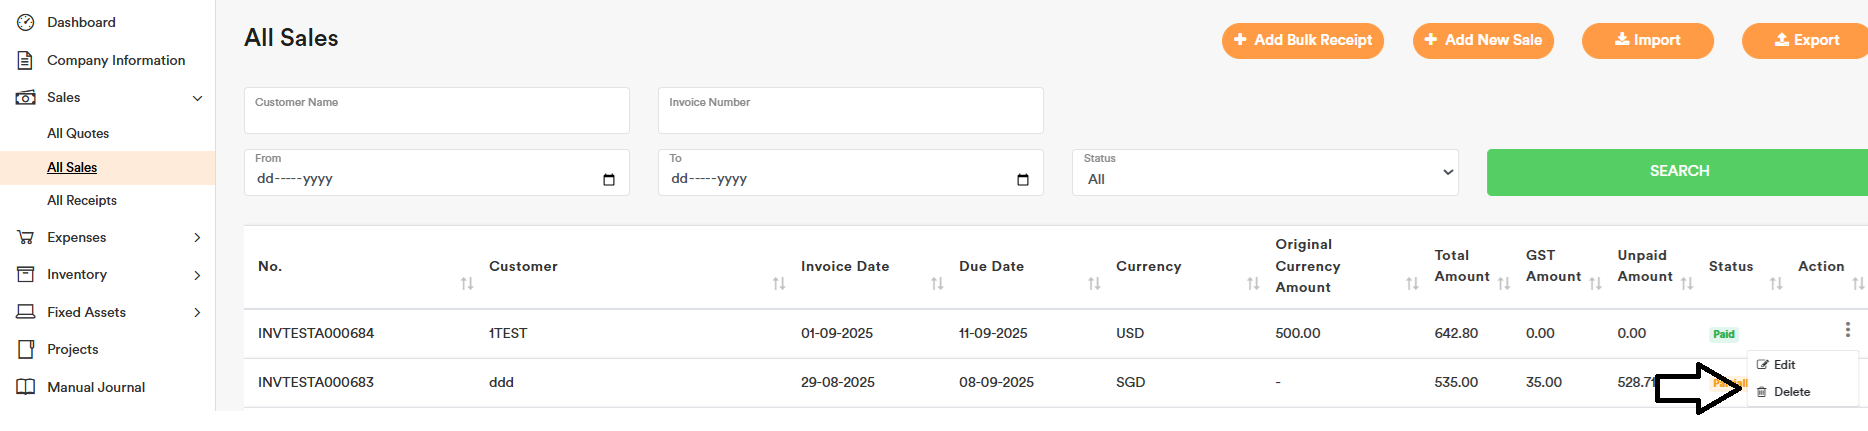
Task: Collapse the Sales sidebar section
Action: click(197, 98)
